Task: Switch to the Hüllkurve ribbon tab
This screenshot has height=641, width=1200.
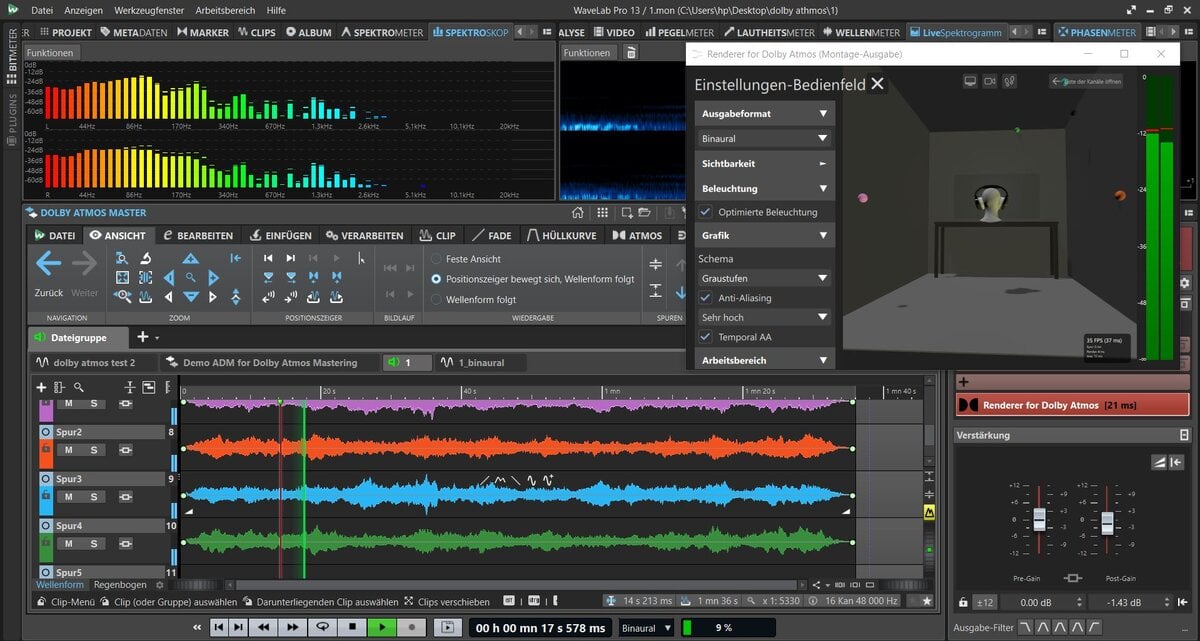Action: click(561, 236)
